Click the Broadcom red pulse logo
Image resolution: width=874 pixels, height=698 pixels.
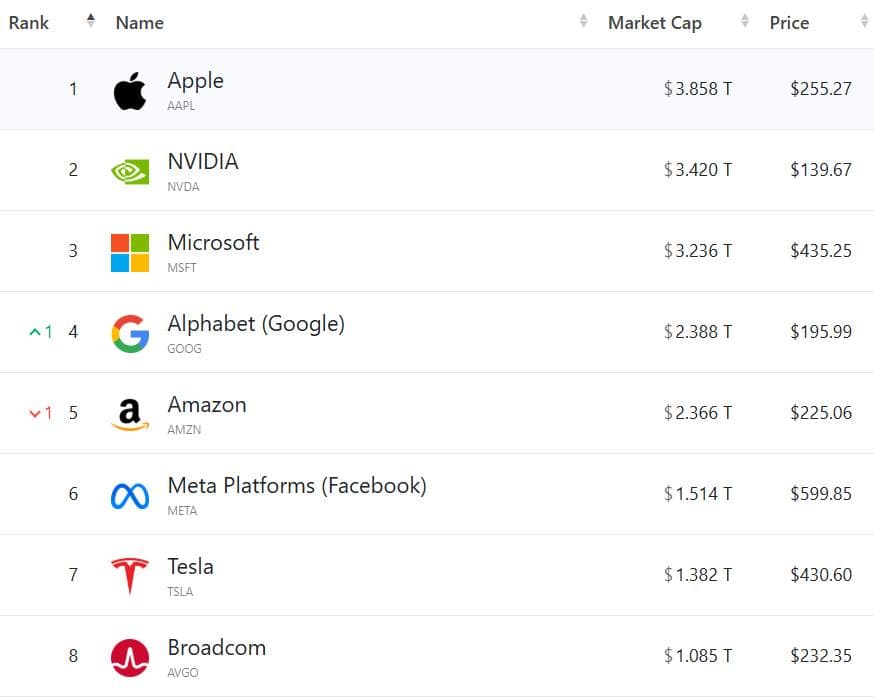[130, 657]
